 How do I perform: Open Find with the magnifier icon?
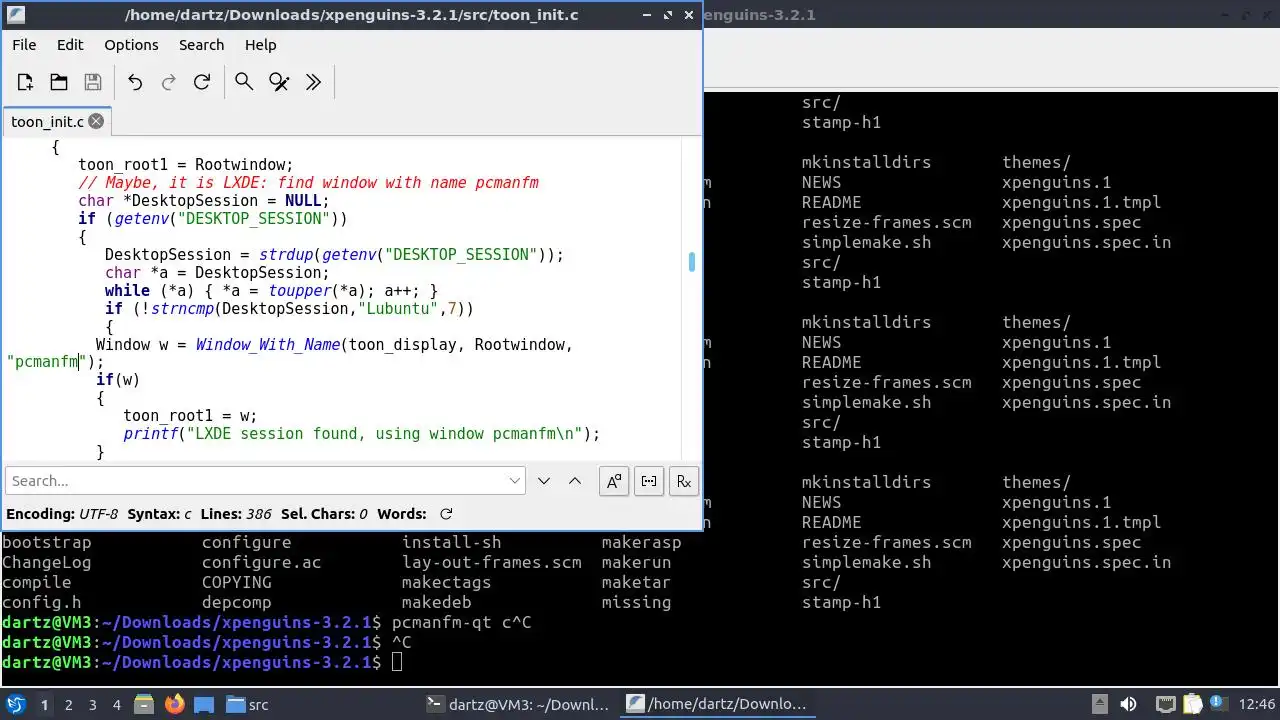244,83
